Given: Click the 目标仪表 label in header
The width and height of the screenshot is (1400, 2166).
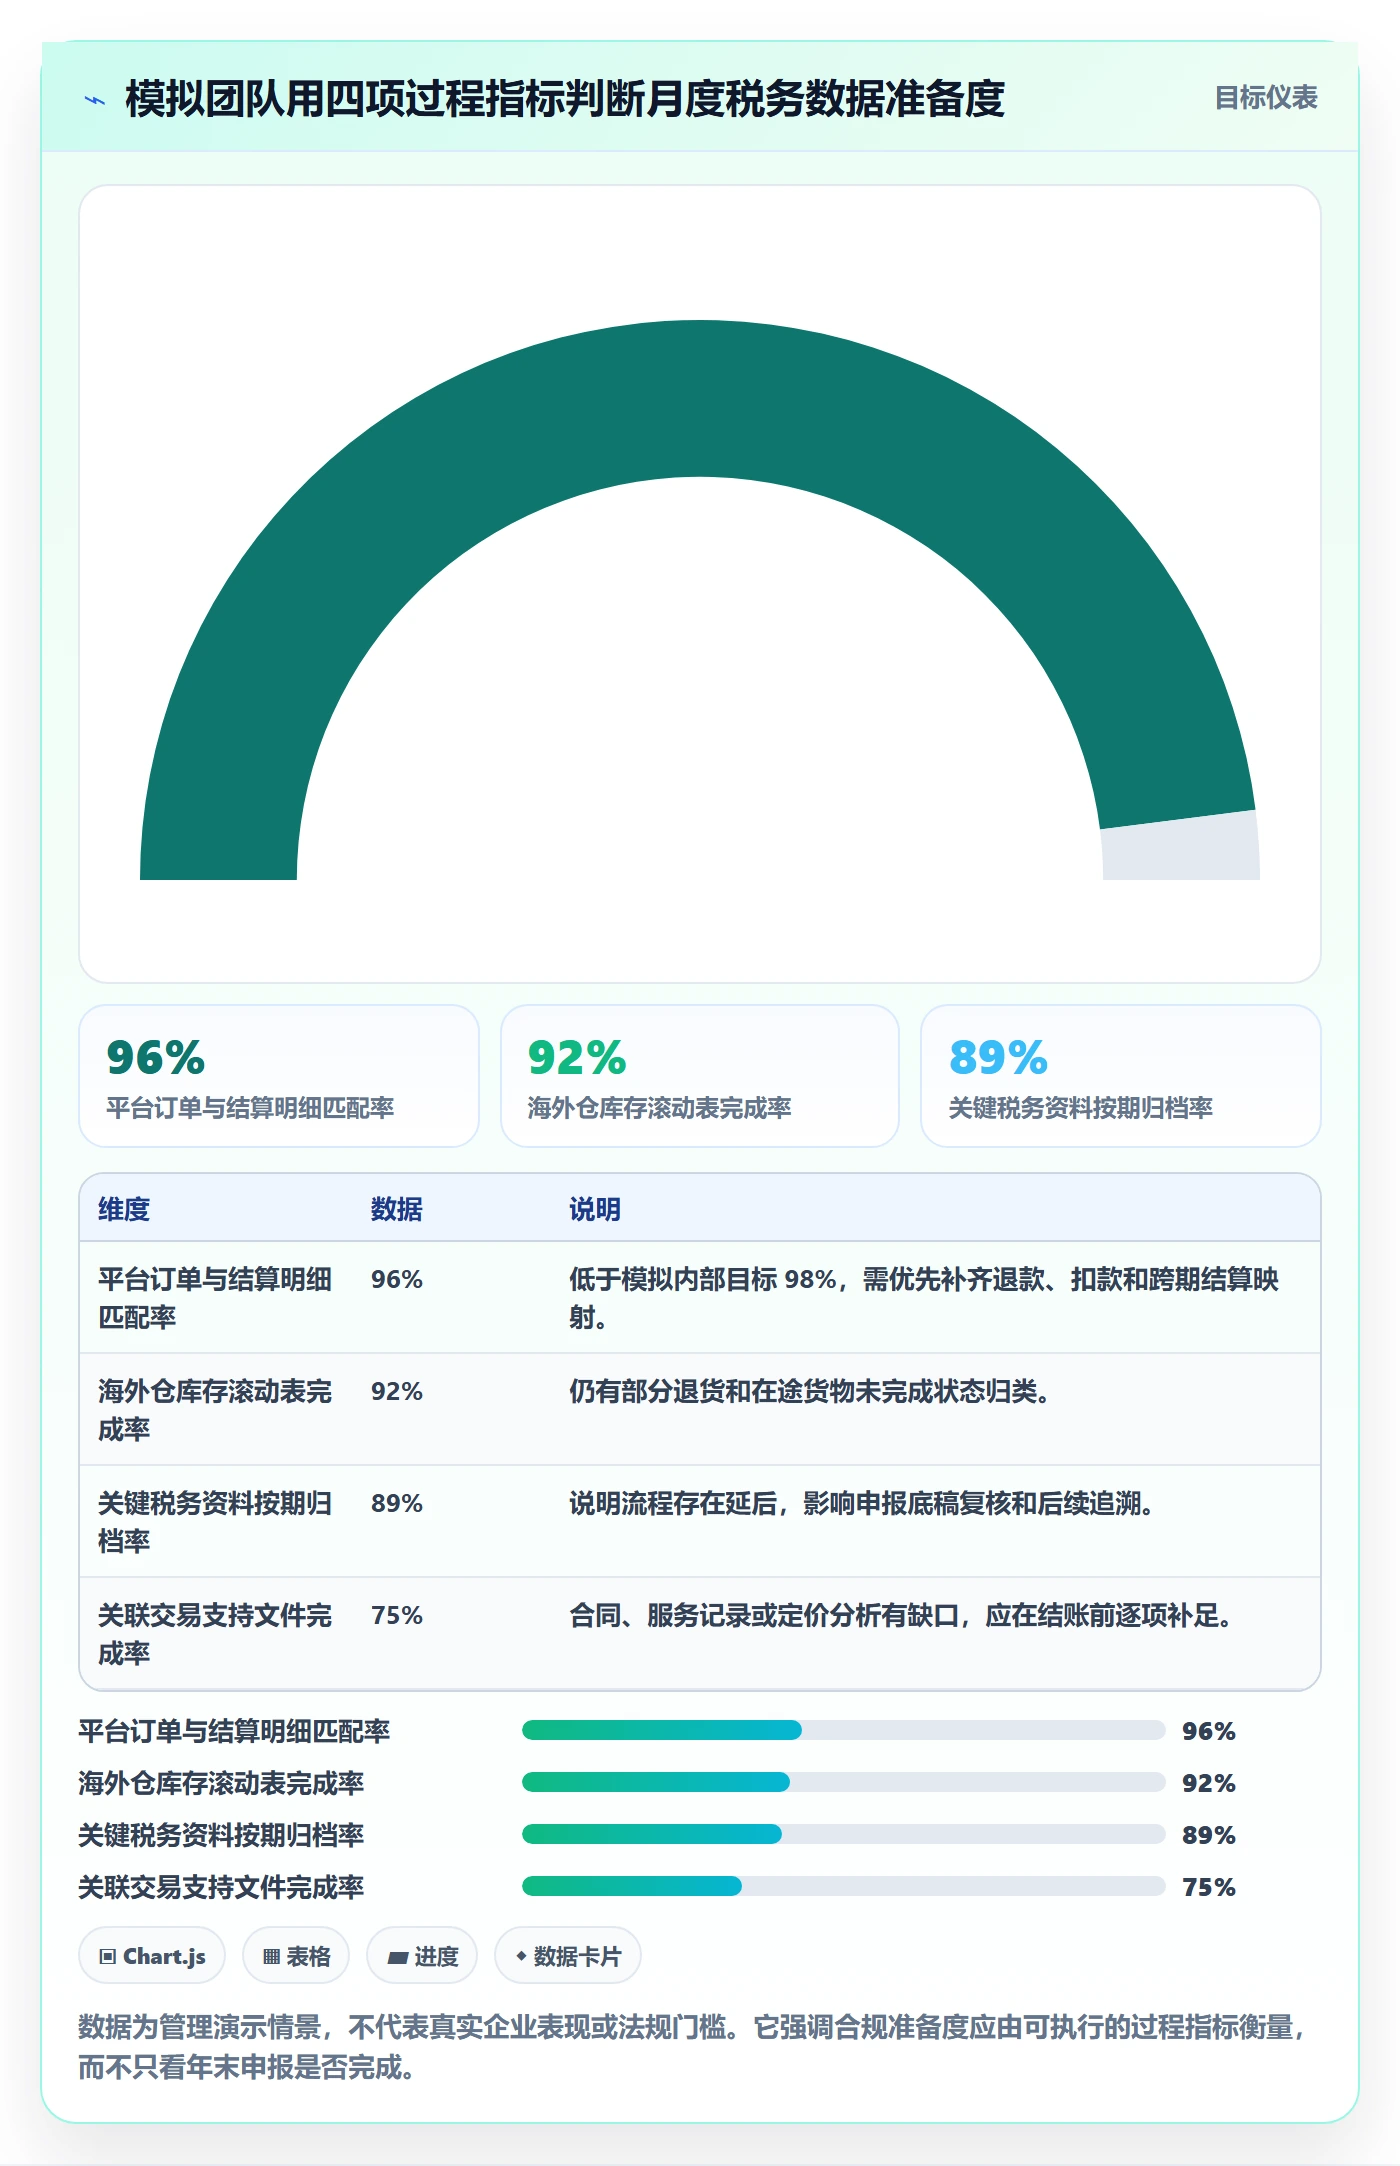Looking at the screenshot, I should [x=1265, y=98].
